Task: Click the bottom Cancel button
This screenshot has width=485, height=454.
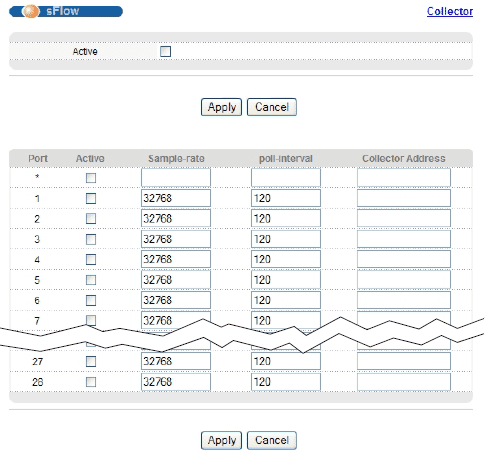Action: pyautogui.click(x=272, y=440)
